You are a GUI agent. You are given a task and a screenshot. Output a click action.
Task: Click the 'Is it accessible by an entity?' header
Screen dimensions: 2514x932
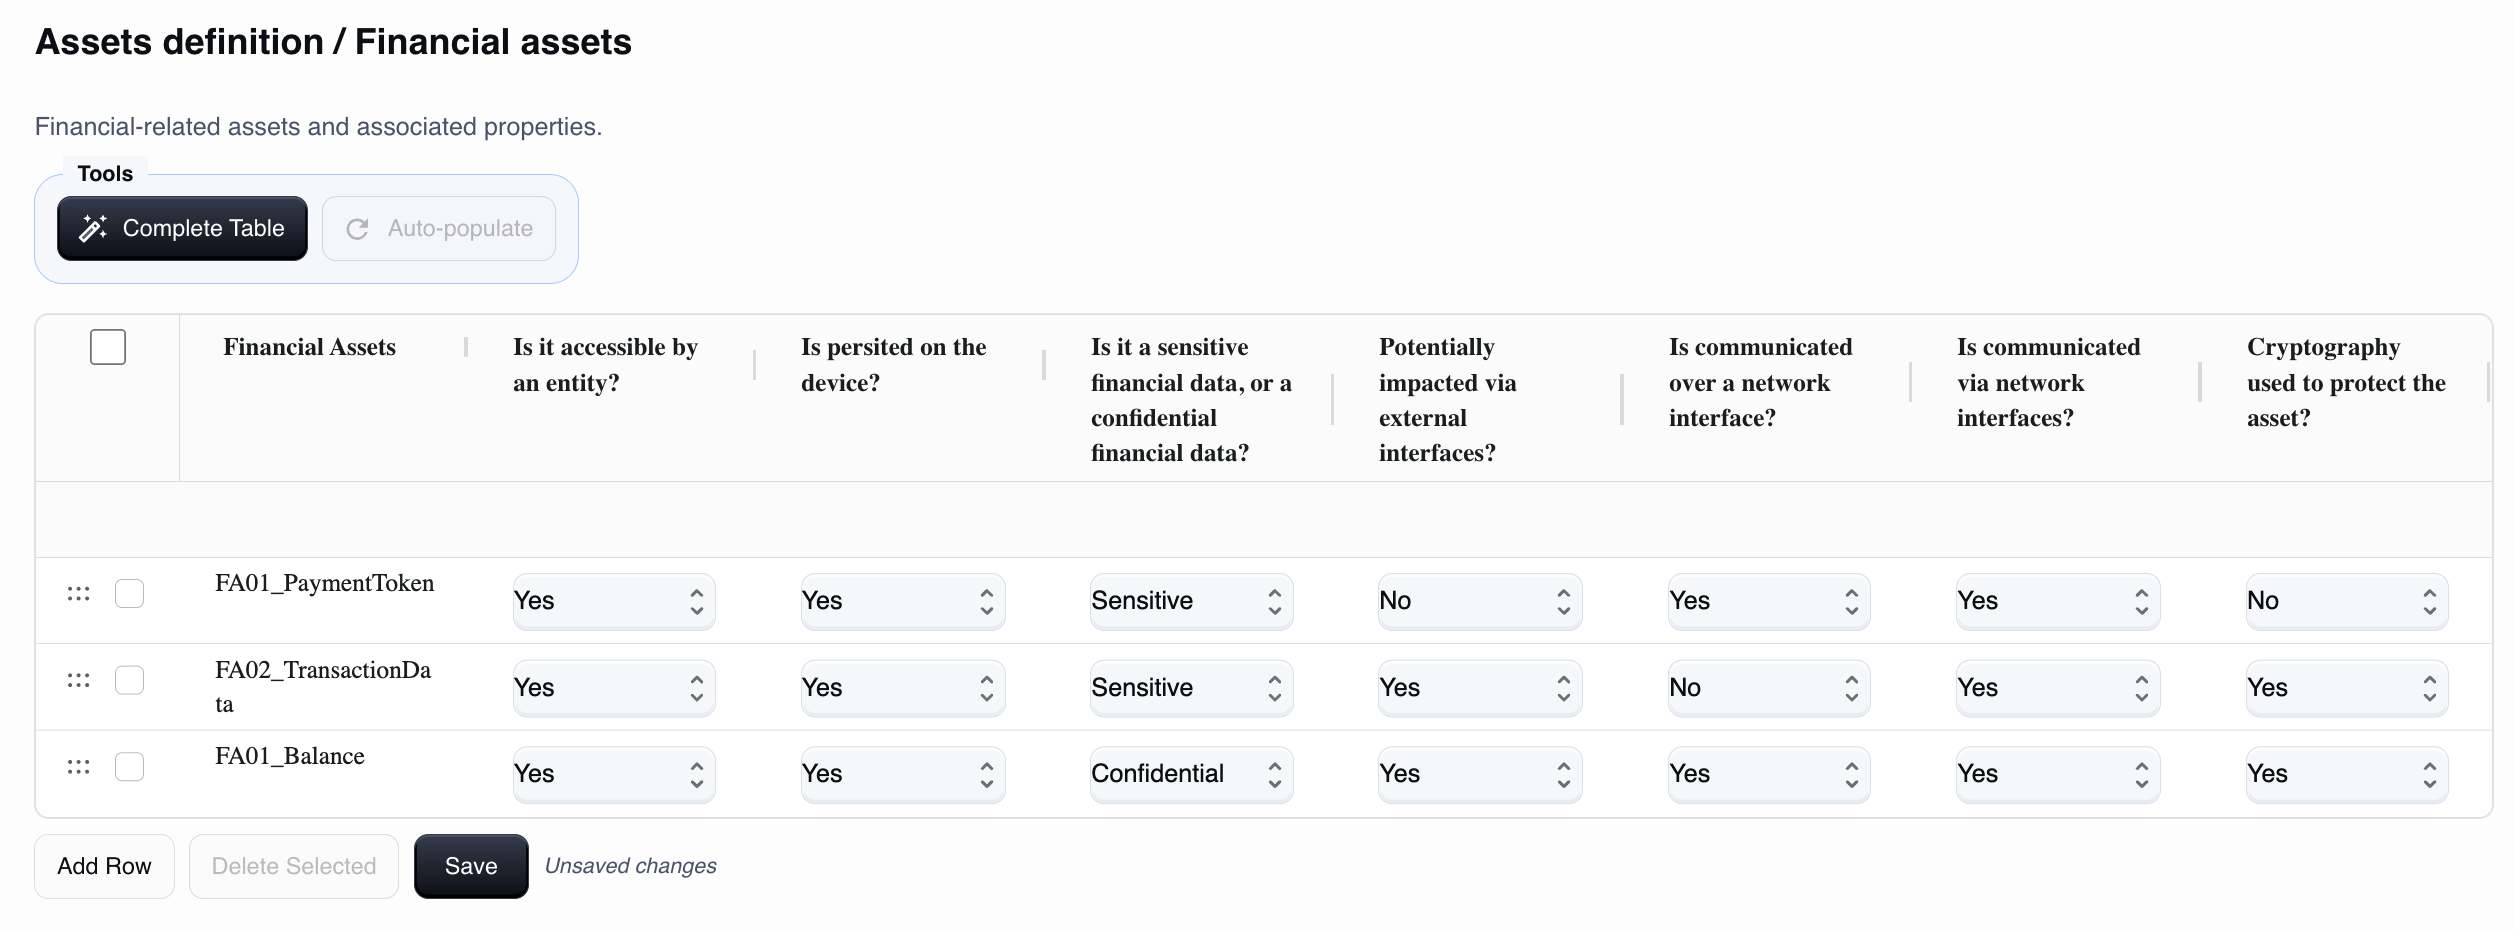click(x=605, y=365)
